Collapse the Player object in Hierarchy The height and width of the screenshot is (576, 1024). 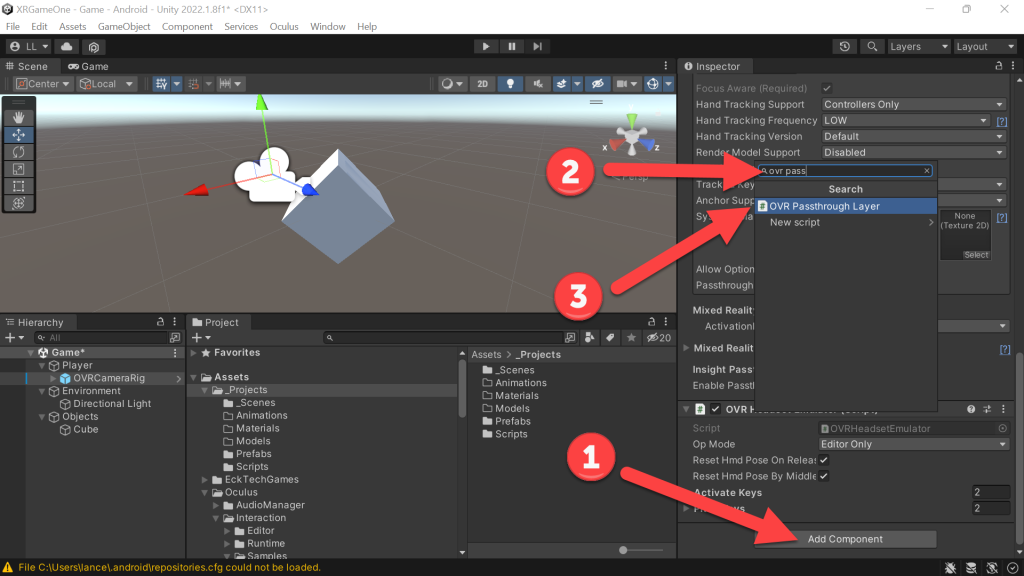click(x=42, y=366)
